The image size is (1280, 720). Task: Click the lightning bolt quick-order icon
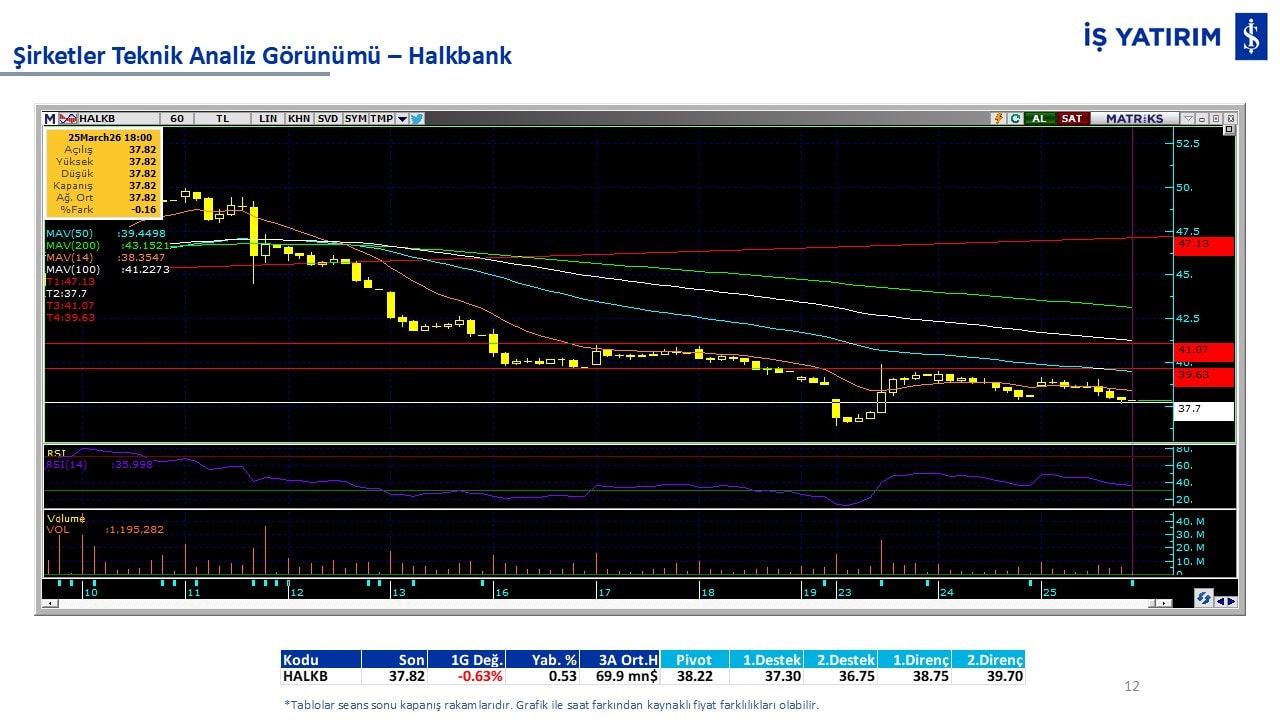[x=997, y=118]
